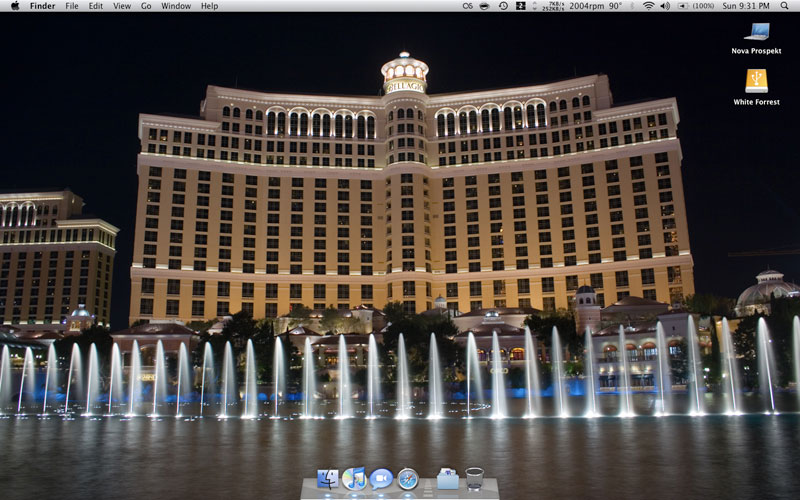Viewport: 800px width, 500px height.
Task: Click the Nova Prospekt label text
Action: (756, 51)
